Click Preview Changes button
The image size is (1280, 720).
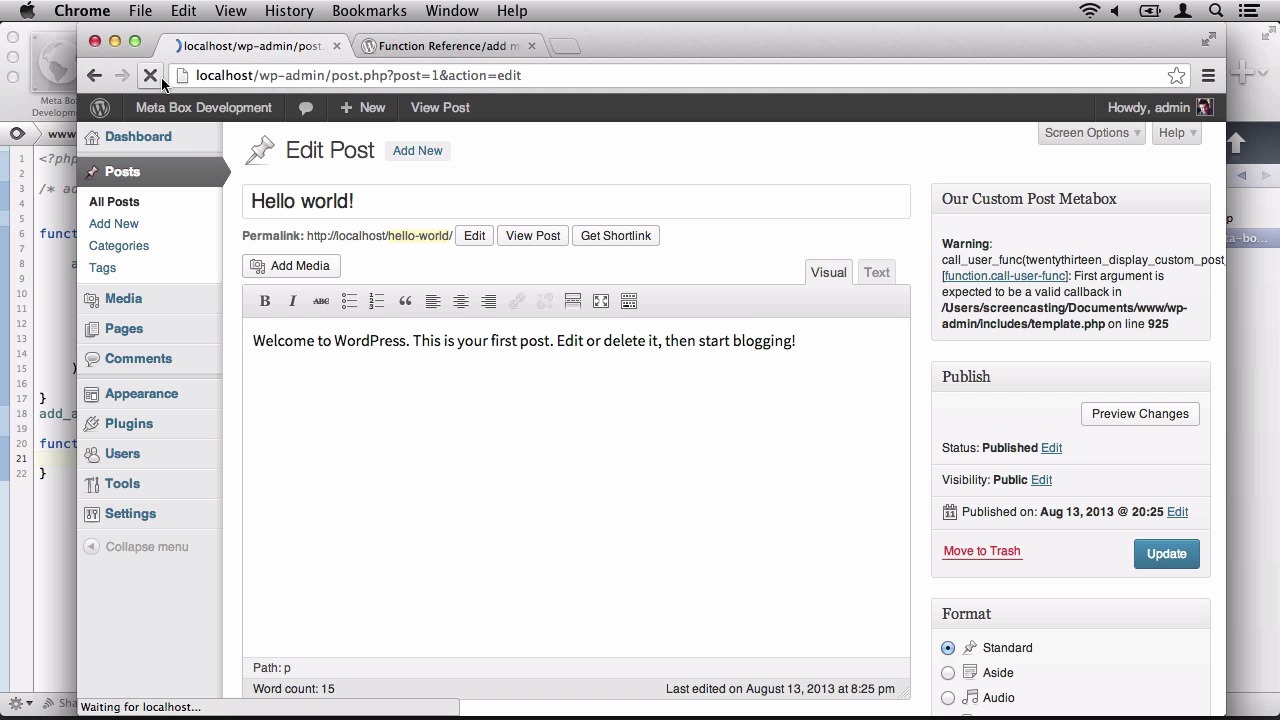tap(1140, 414)
